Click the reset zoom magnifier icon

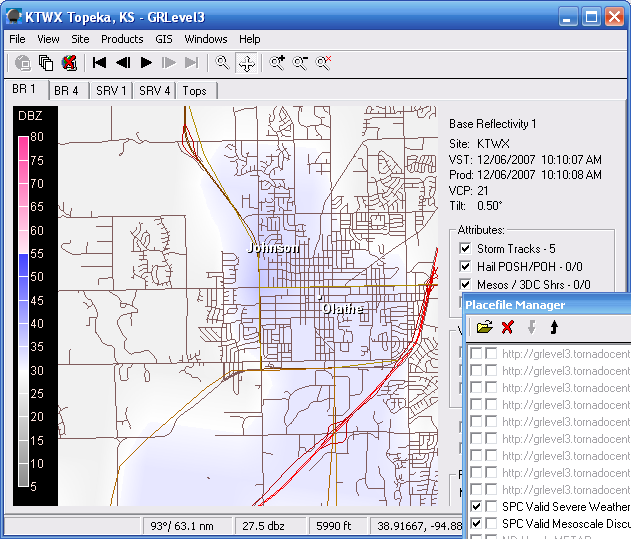324,63
